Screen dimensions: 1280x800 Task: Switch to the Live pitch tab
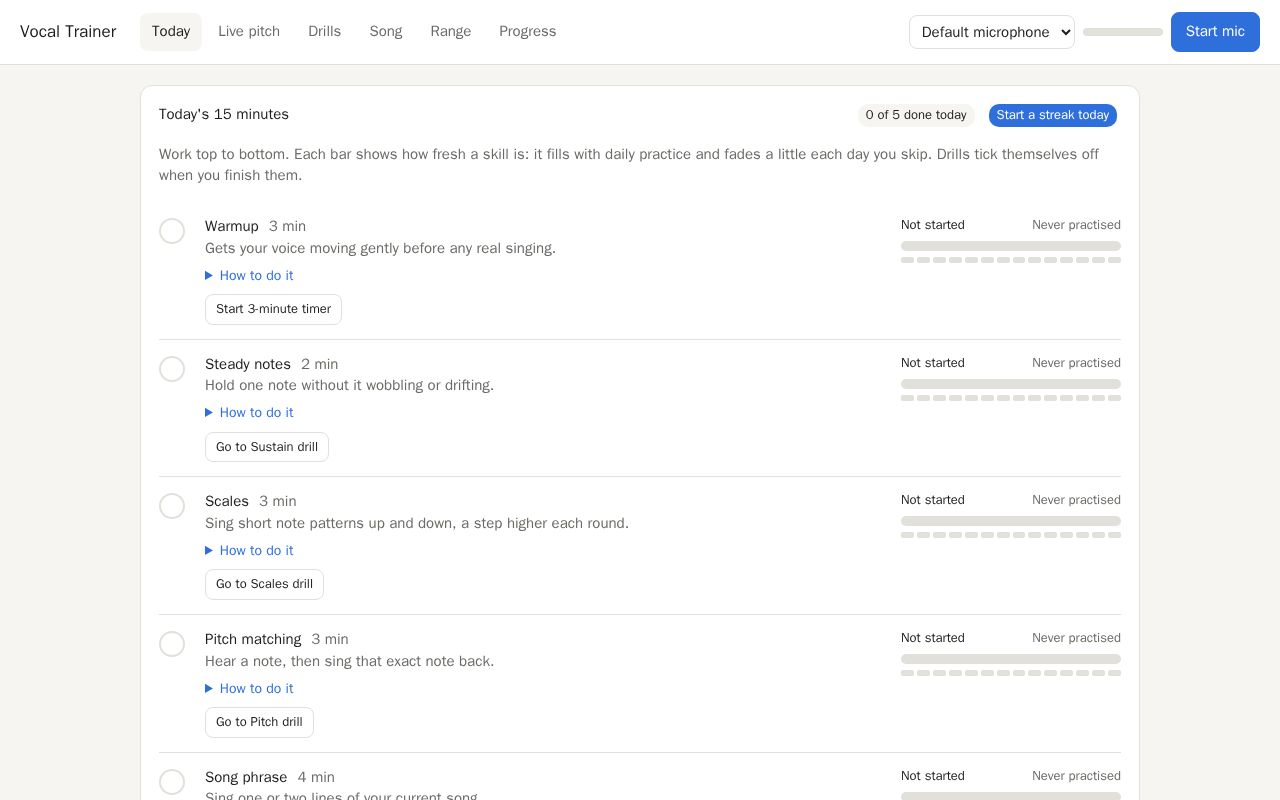[249, 32]
